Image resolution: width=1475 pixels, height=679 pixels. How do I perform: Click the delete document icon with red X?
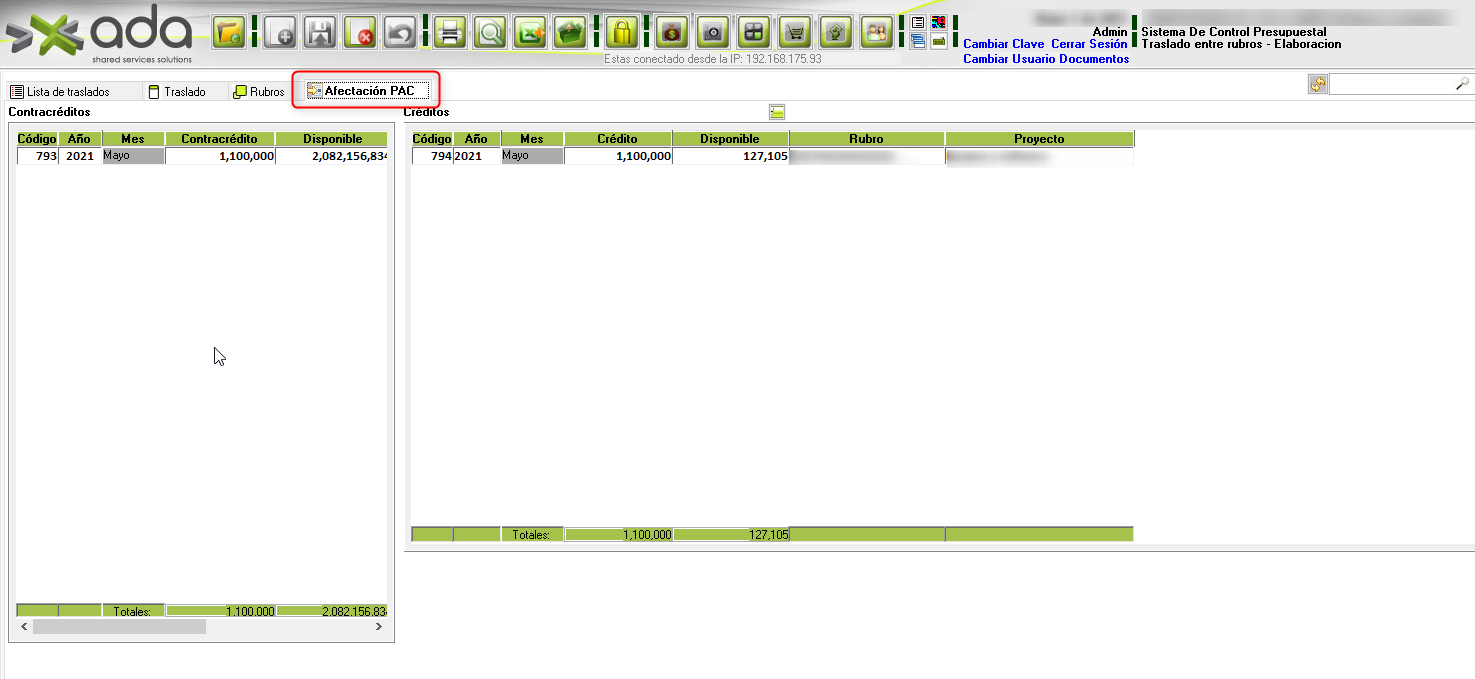coord(360,32)
